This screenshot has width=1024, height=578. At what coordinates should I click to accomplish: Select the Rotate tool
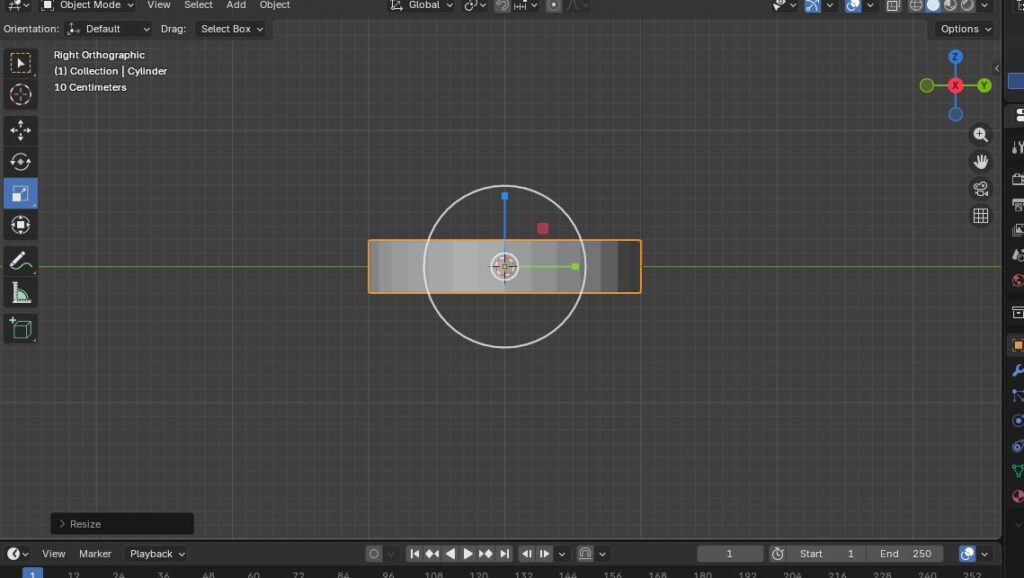coord(20,161)
